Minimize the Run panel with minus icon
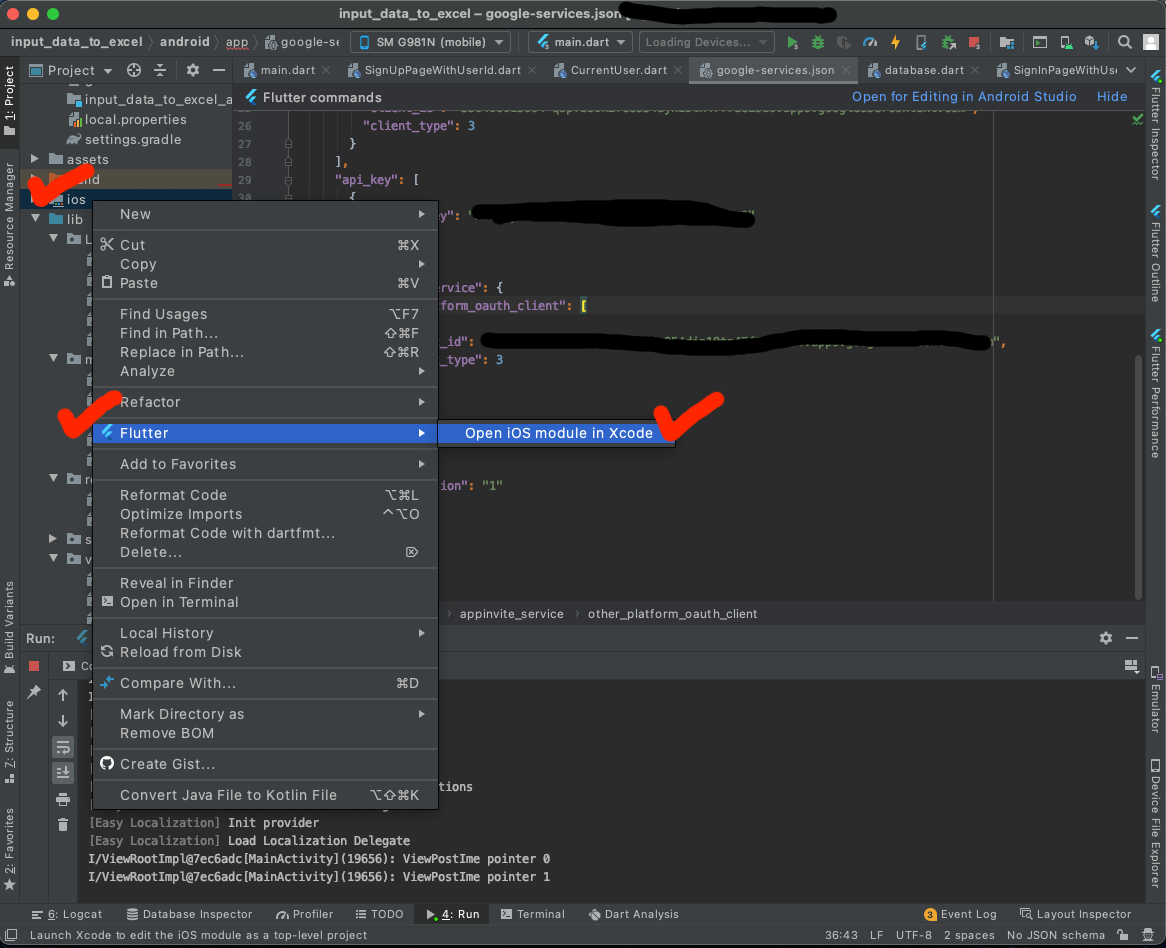This screenshot has width=1166, height=948. pyautogui.click(x=1132, y=638)
